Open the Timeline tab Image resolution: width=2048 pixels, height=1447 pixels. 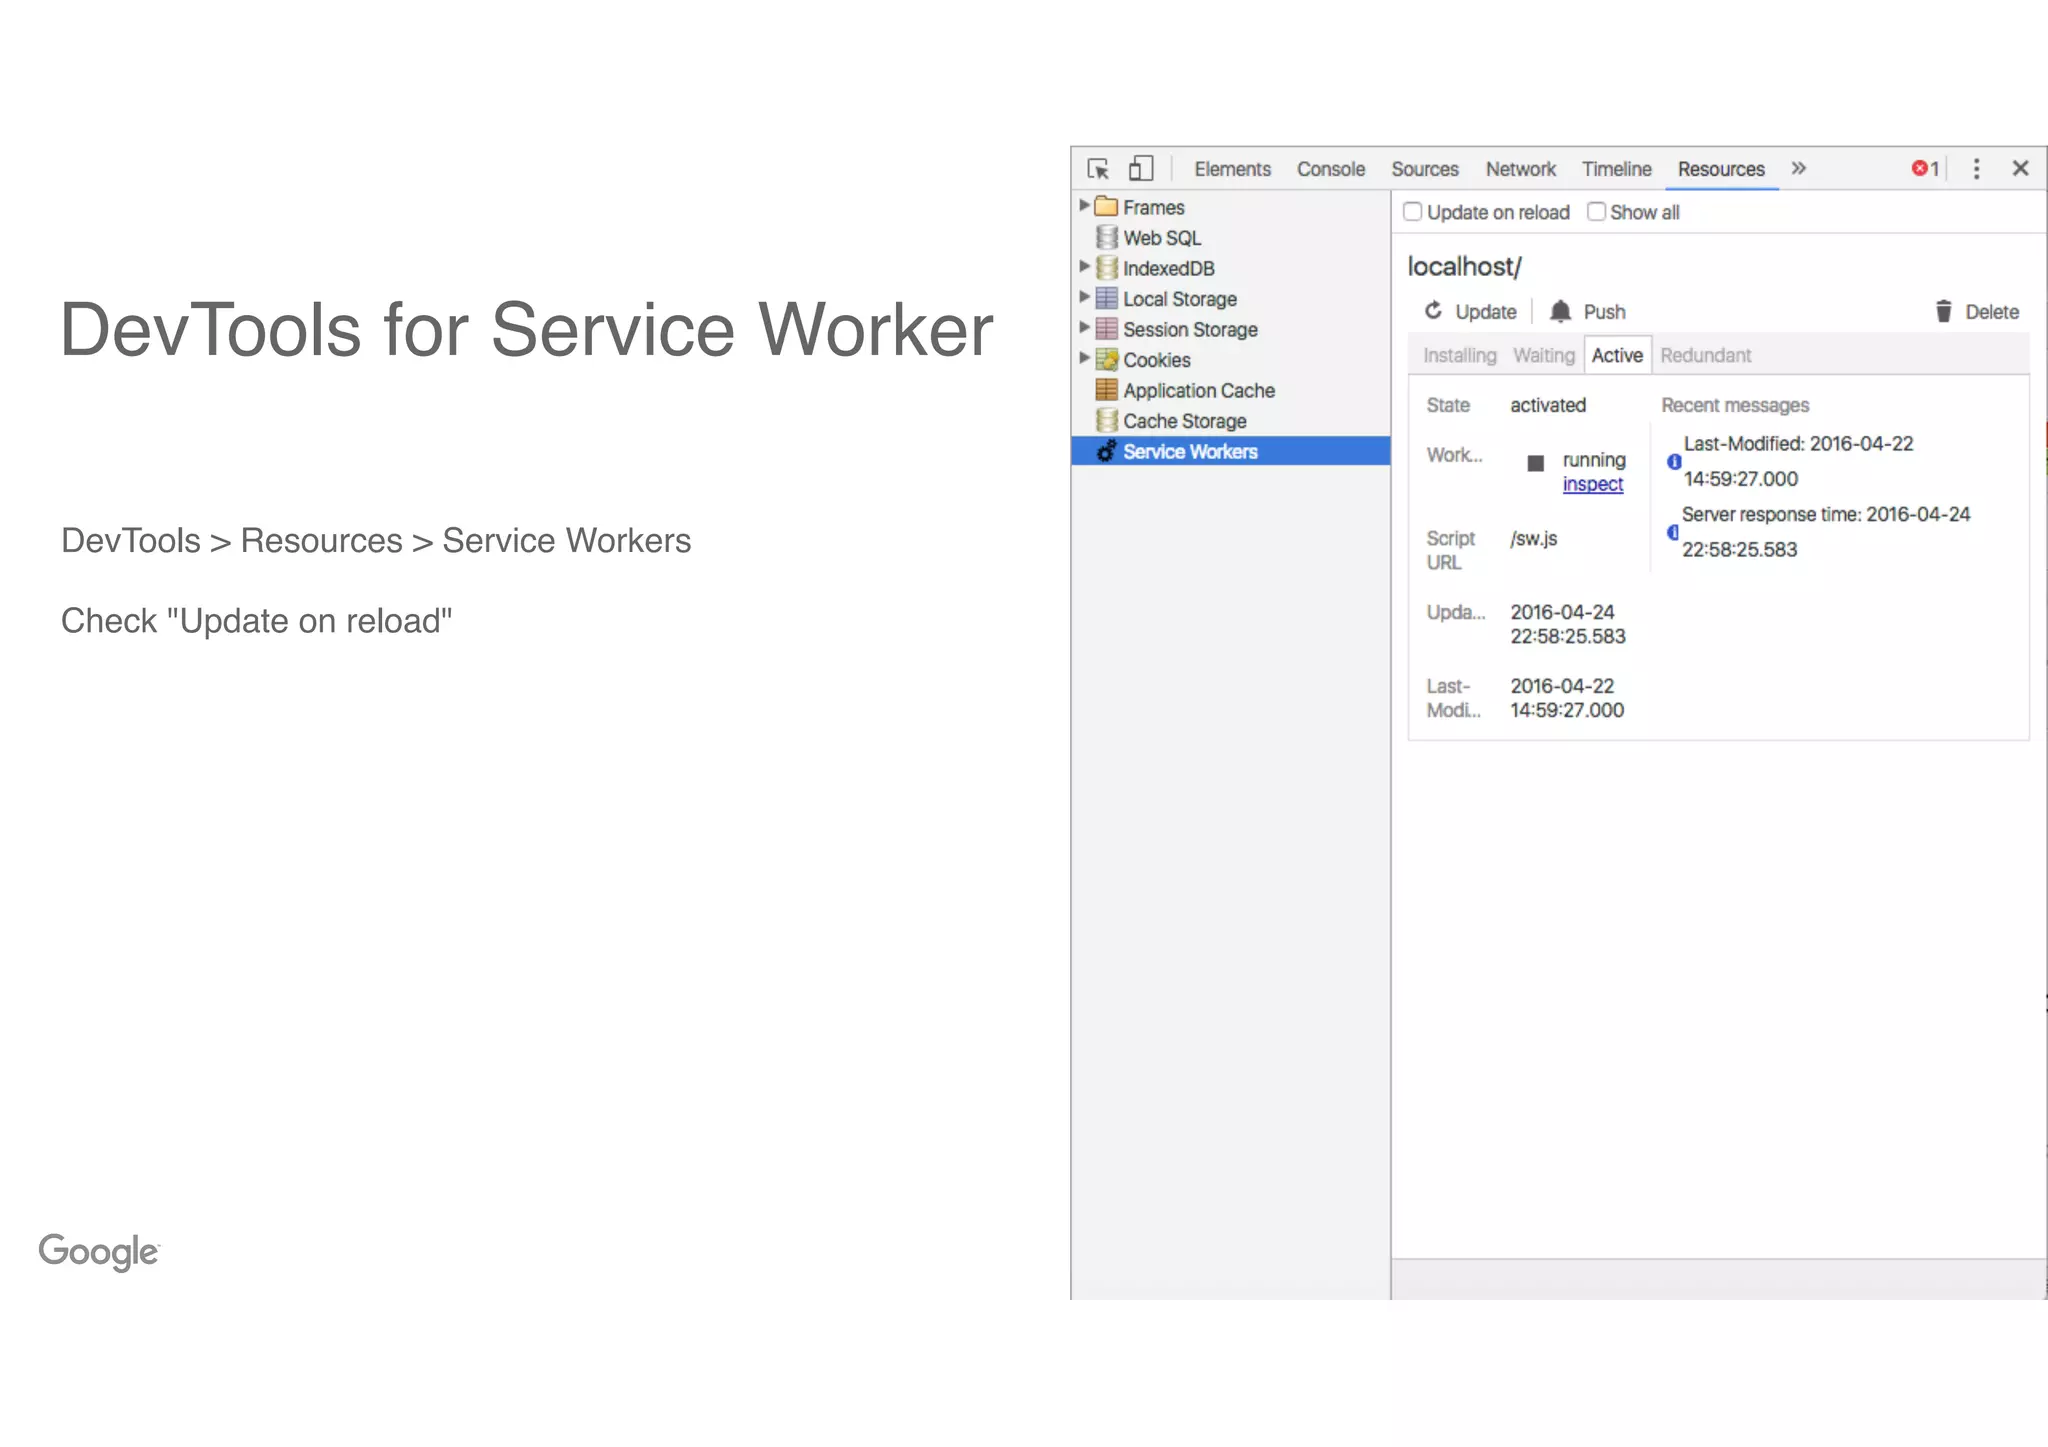coord(1616,169)
